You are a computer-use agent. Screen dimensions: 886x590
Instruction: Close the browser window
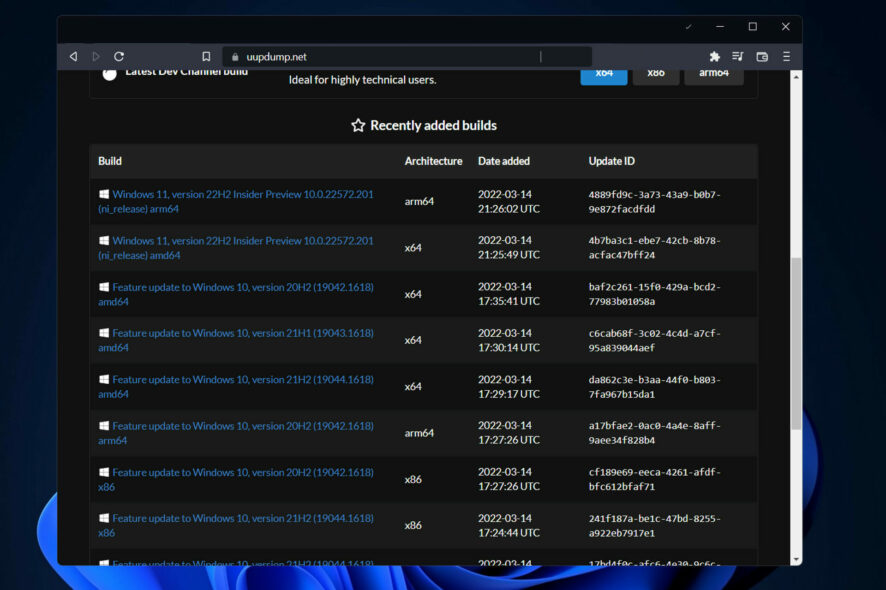click(x=785, y=27)
